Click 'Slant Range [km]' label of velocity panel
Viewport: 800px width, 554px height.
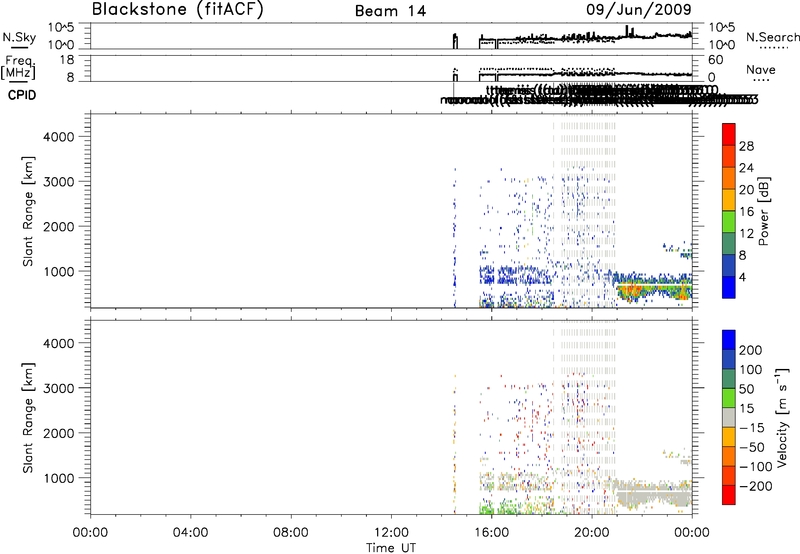[28, 418]
